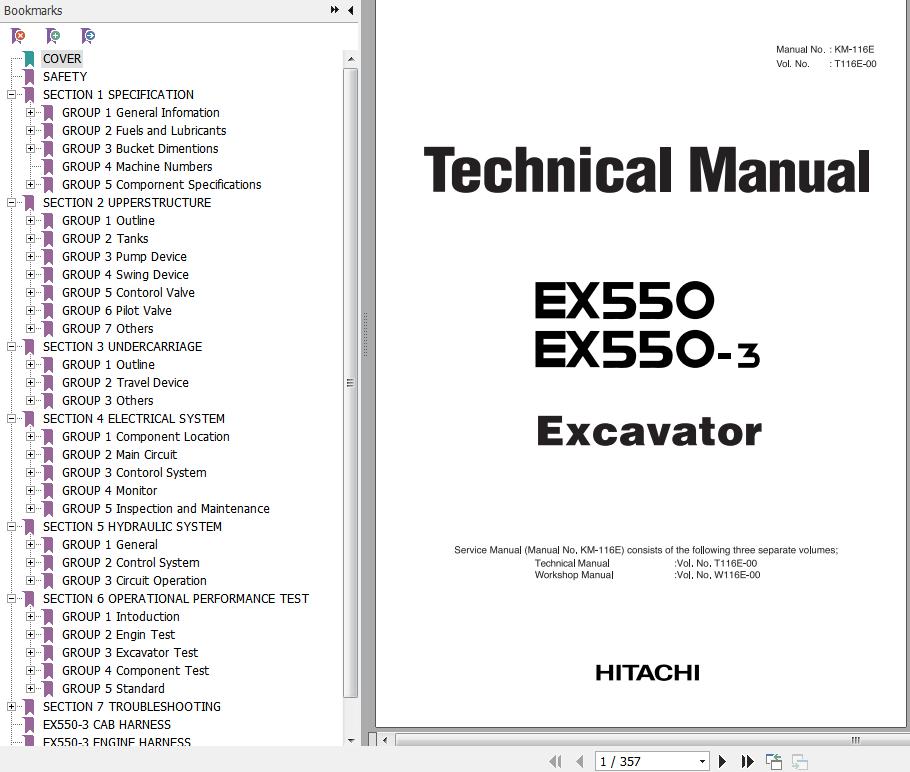Expand GROUP 2 Main Circuit
Viewport: 910px width, 772px height.
tap(30, 454)
